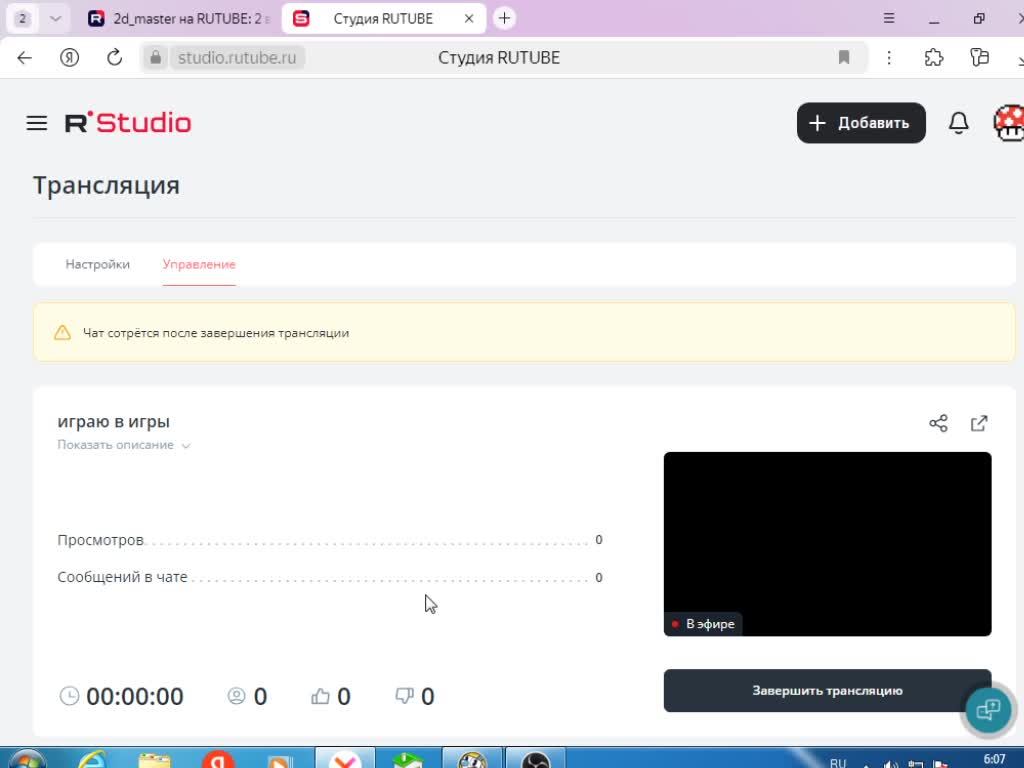Click the chat deletion warning text
Screen dimensions: 1024x768
[x=216, y=333]
